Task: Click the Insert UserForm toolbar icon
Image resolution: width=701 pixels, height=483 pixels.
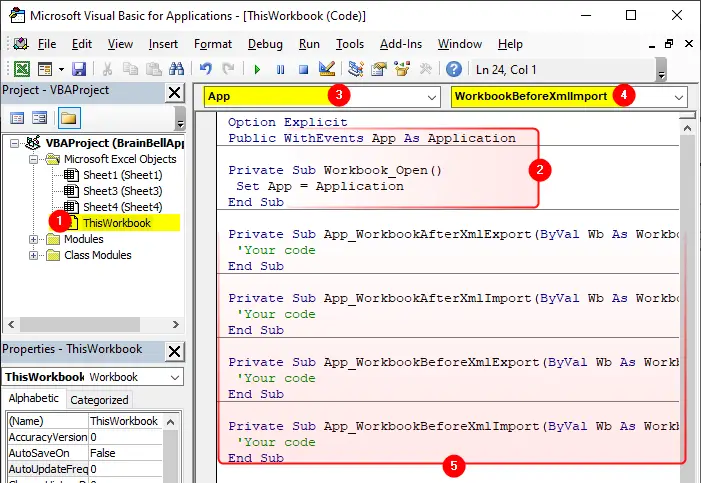Action: pos(45,69)
